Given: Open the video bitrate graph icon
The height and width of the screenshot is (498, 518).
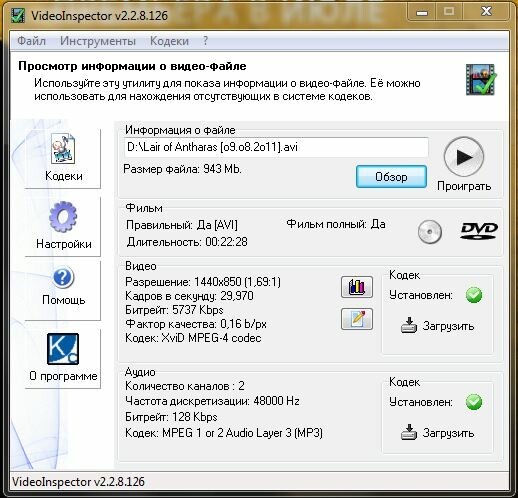Looking at the screenshot, I should [357, 287].
